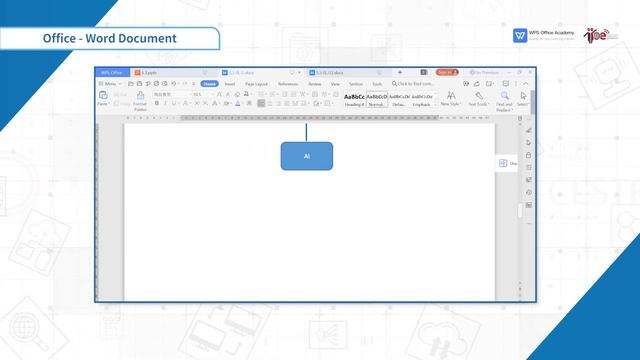Open the New Style dropdown
This screenshot has height=360, width=640.
point(451,99)
